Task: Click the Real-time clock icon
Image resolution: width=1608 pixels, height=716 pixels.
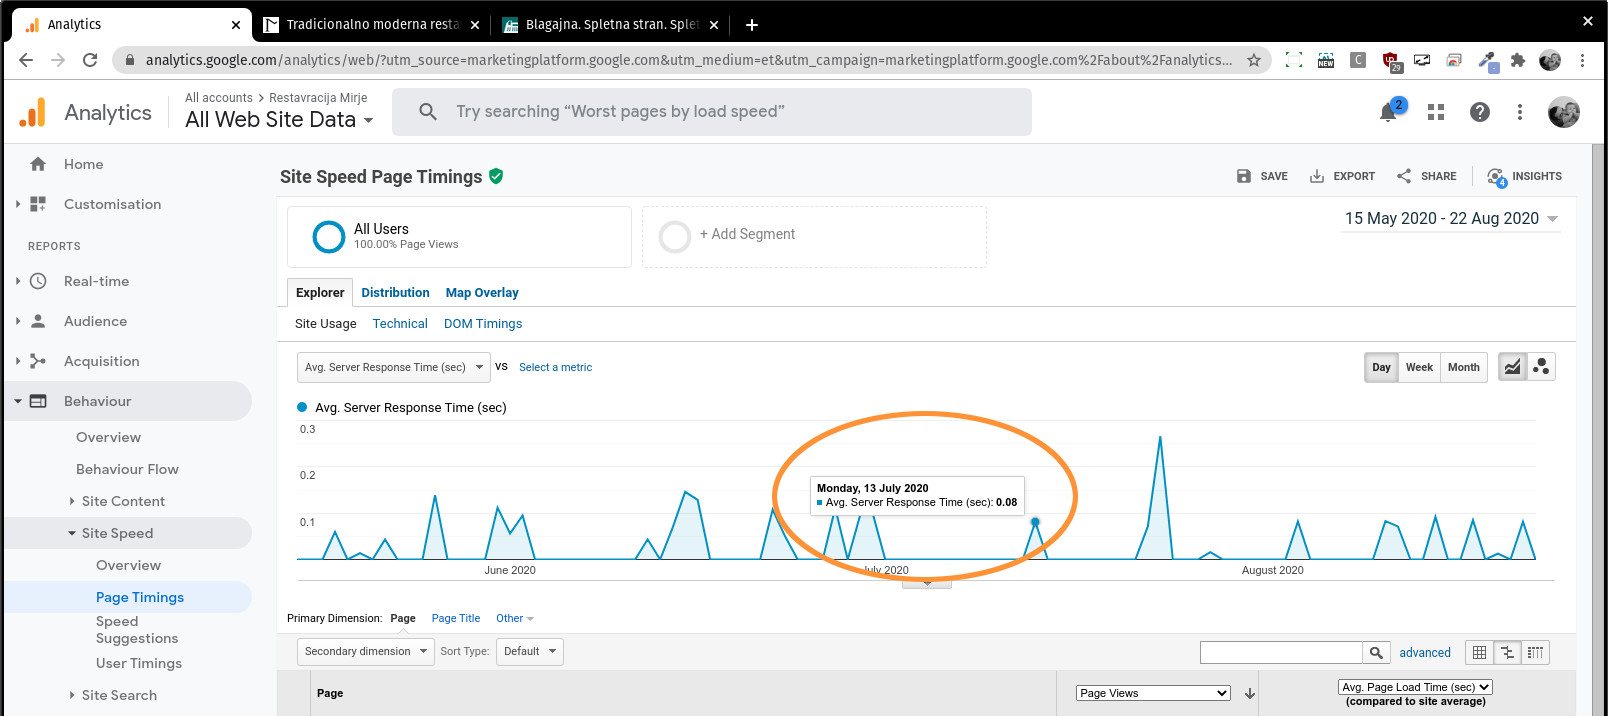Action: pos(38,281)
